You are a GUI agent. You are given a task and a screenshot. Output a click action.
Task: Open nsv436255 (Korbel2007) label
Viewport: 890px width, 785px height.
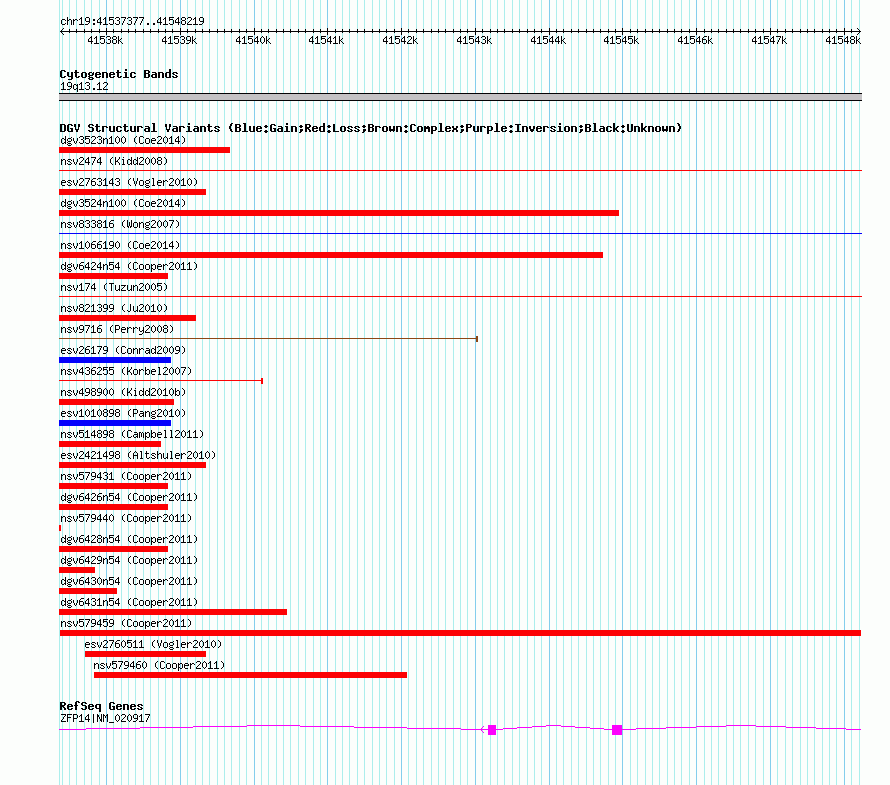click(x=126, y=371)
